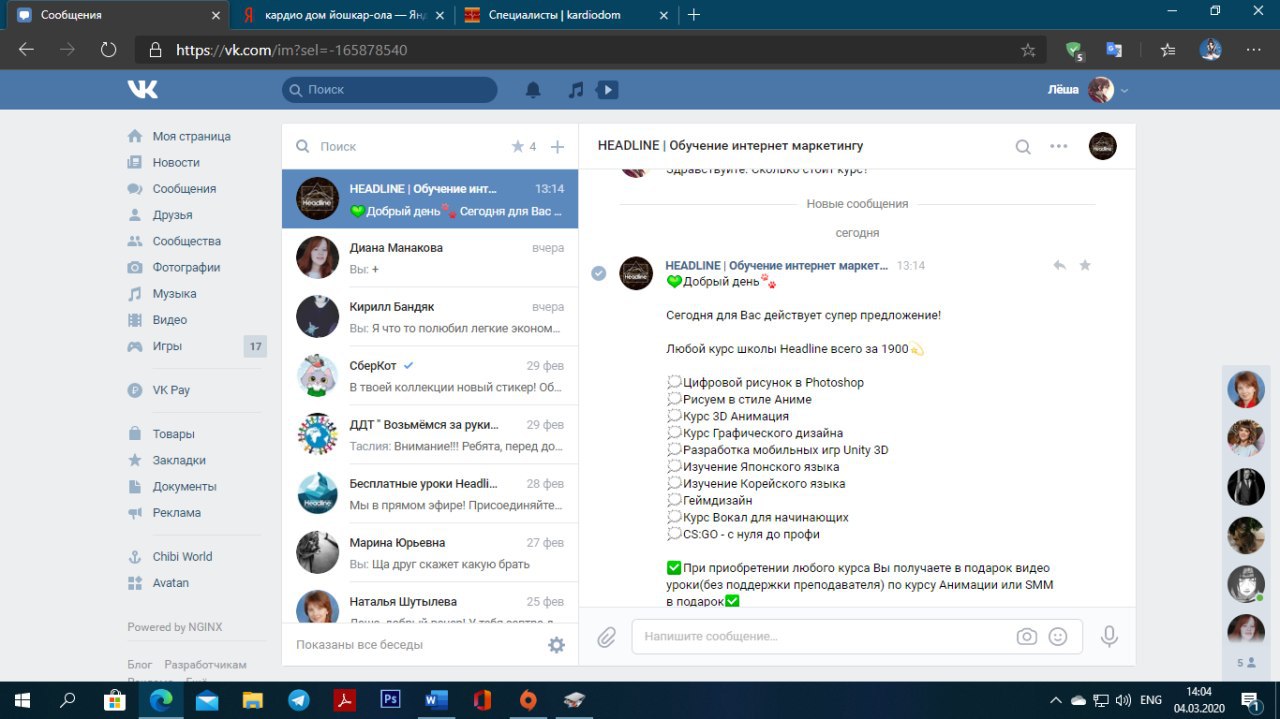Screen dimensions: 1280x719
Task: Open ДДТ Возьмёмся за руки conversation
Action: click(x=430, y=434)
